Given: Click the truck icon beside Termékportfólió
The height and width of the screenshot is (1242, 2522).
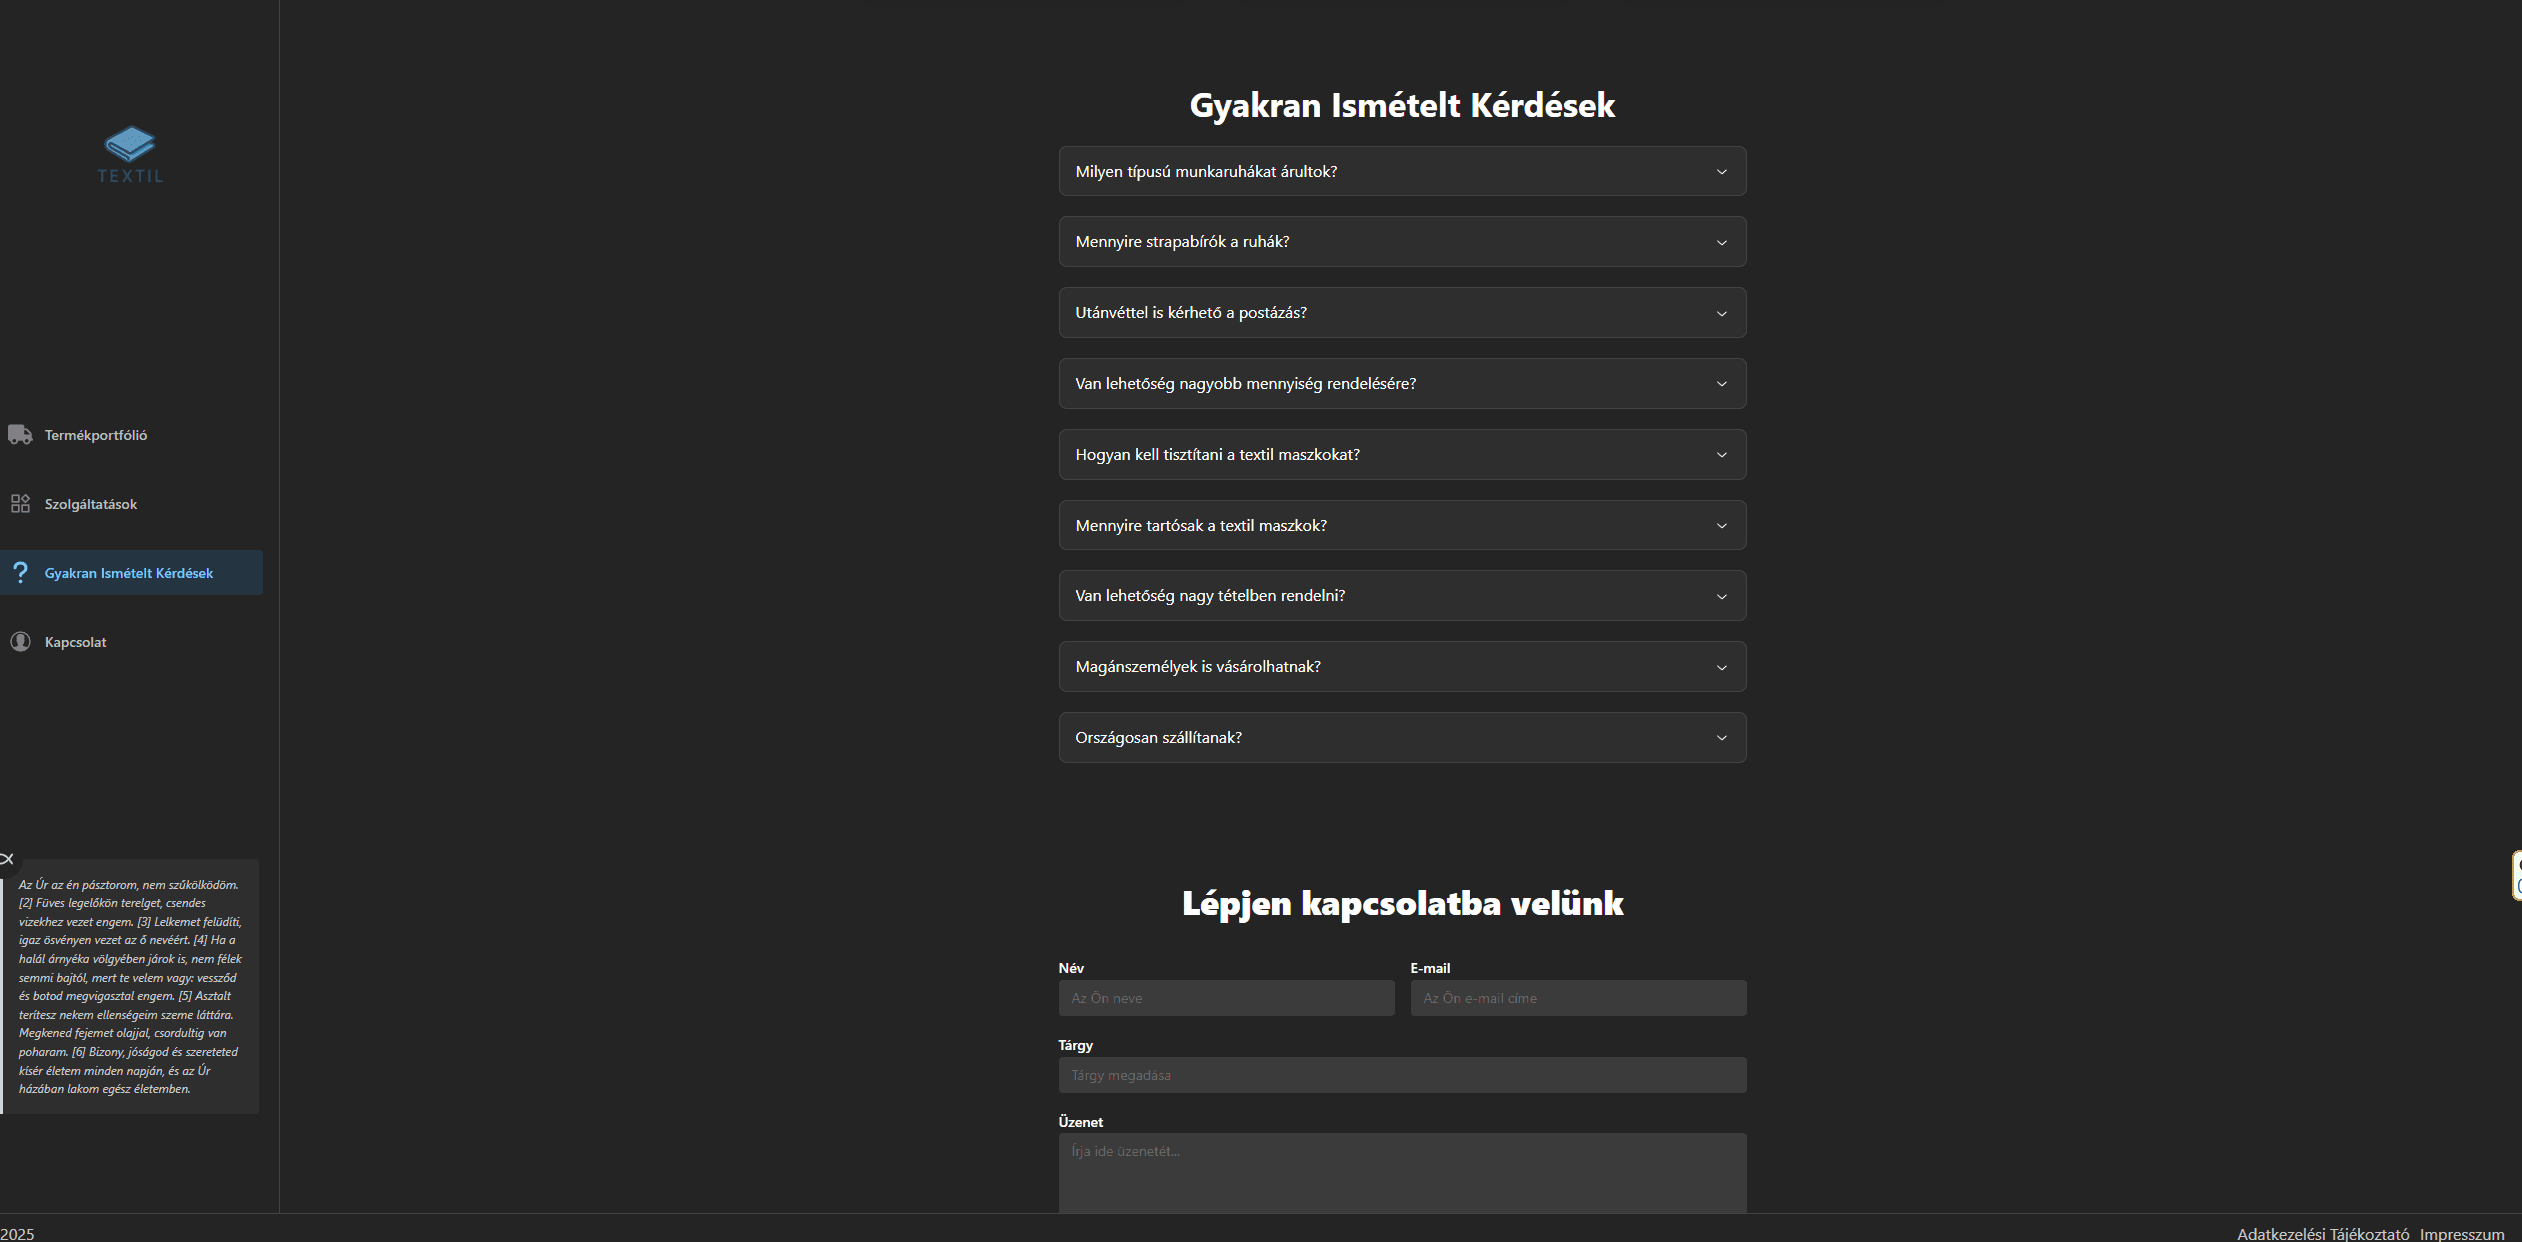Looking at the screenshot, I should (20, 435).
